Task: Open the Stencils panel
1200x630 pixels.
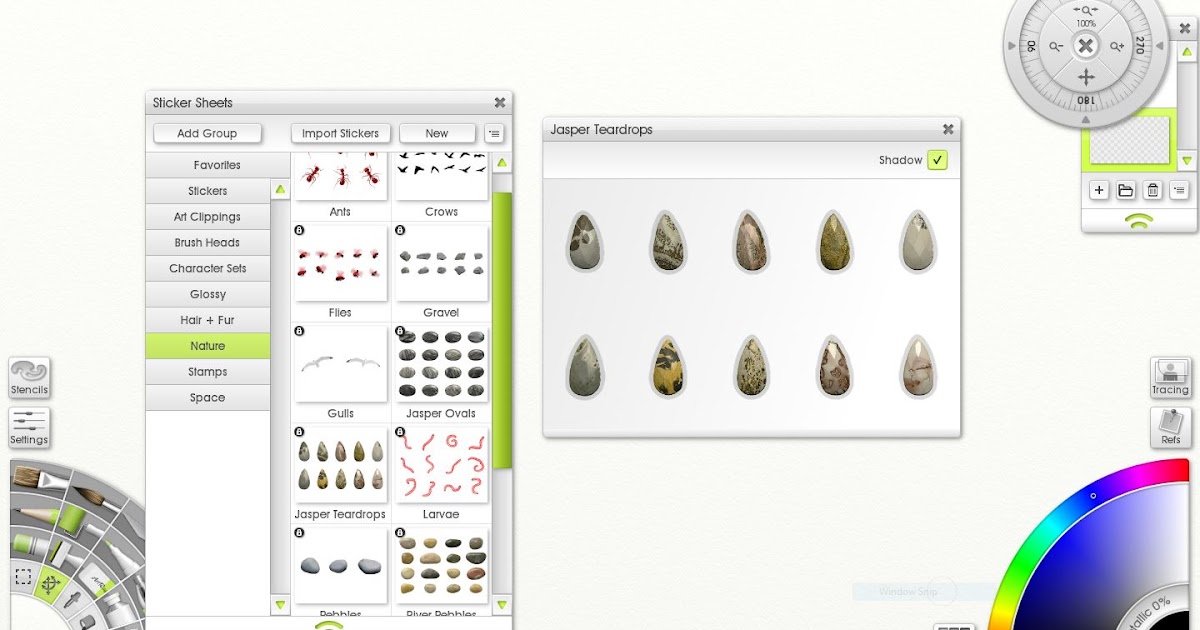Action: tap(29, 379)
